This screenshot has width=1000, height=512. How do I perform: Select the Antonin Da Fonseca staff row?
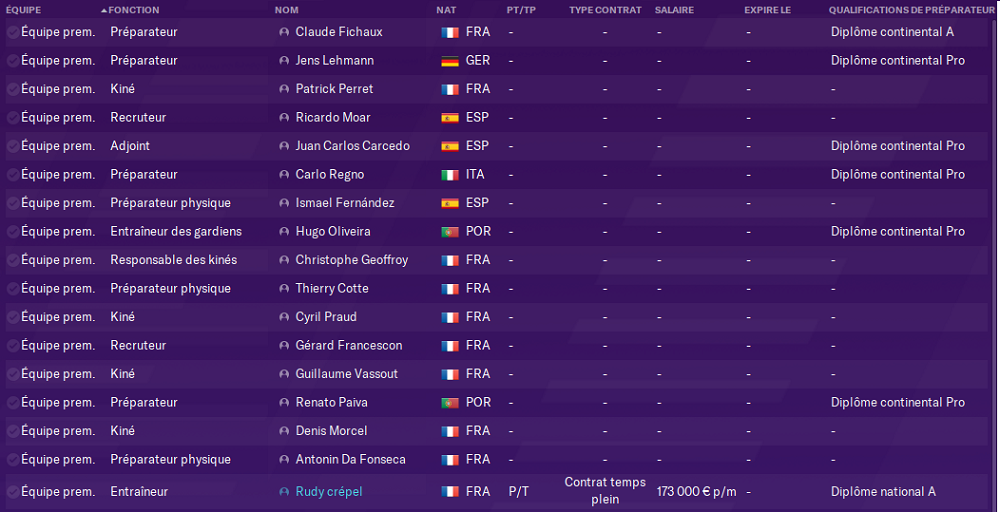coord(350,460)
